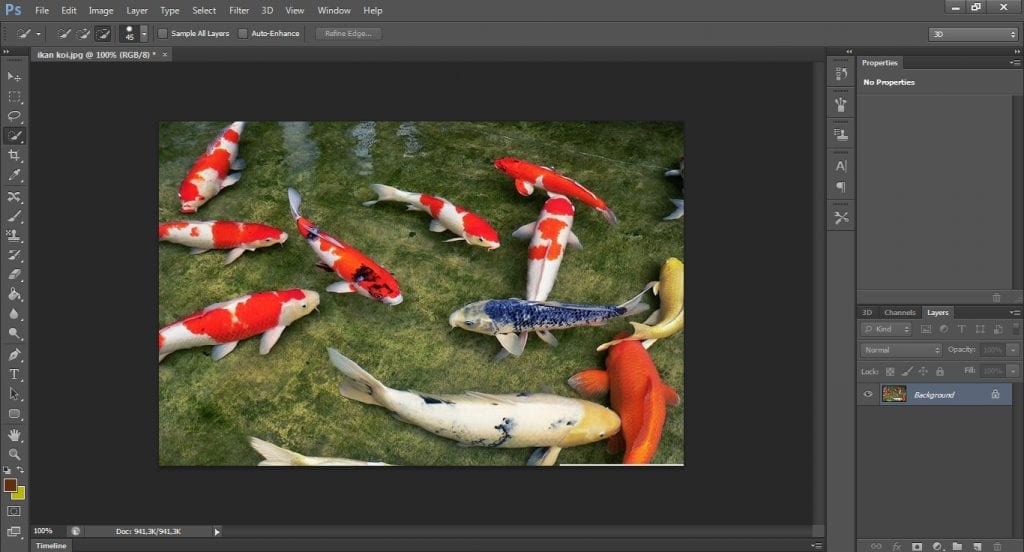Select the Background layer thumbnail
This screenshot has width=1024, height=552.
(893, 395)
